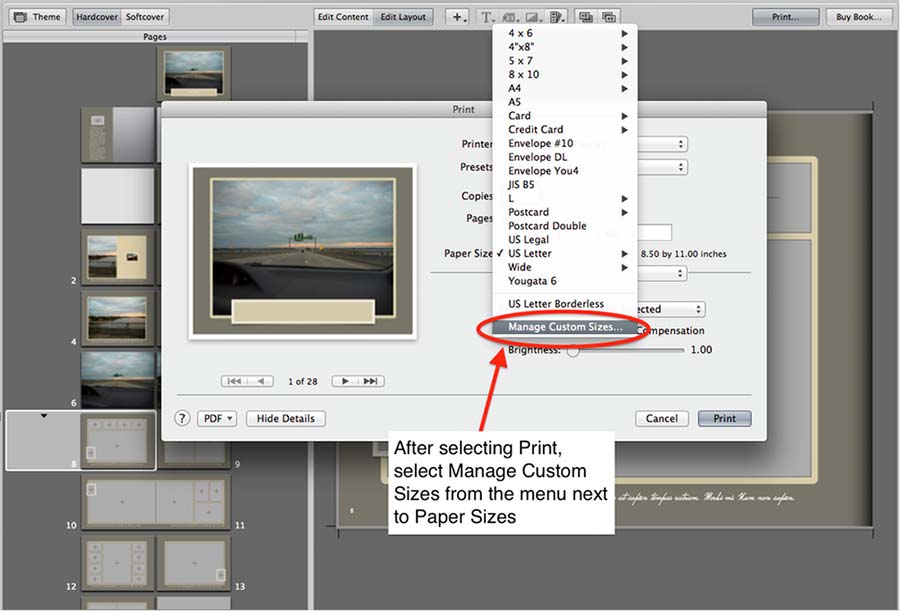The image size is (900, 611).
Task: Click the Brightness slider handle
Action: [573, 350]
